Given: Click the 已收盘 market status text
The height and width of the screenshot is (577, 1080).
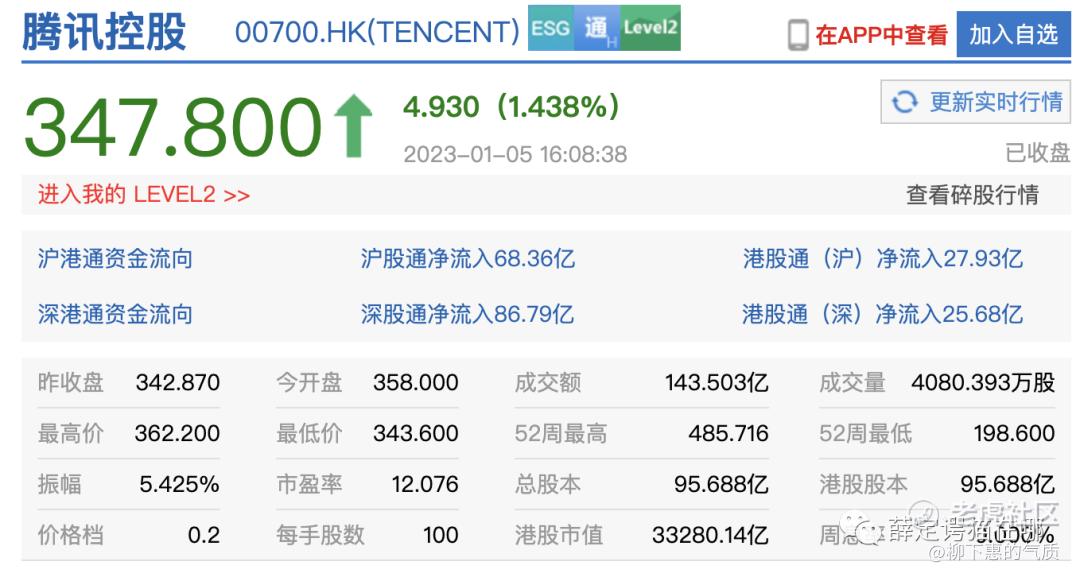Looking at the screenshot, I should [1037, 153].
